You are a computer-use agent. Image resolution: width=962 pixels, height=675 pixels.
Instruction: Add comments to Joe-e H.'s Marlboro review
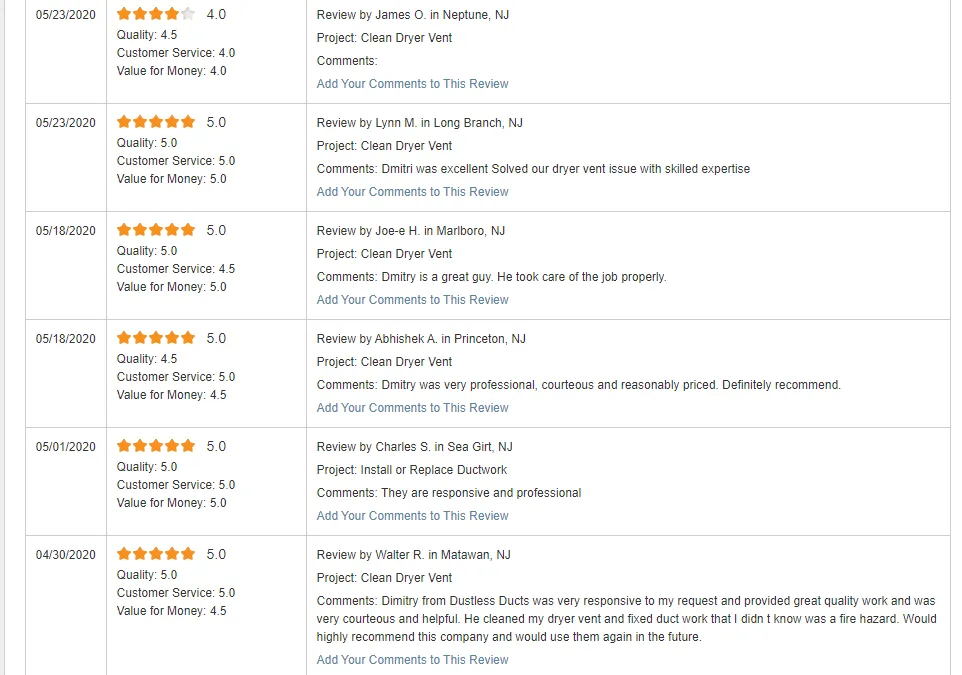[x=412, y=300]
